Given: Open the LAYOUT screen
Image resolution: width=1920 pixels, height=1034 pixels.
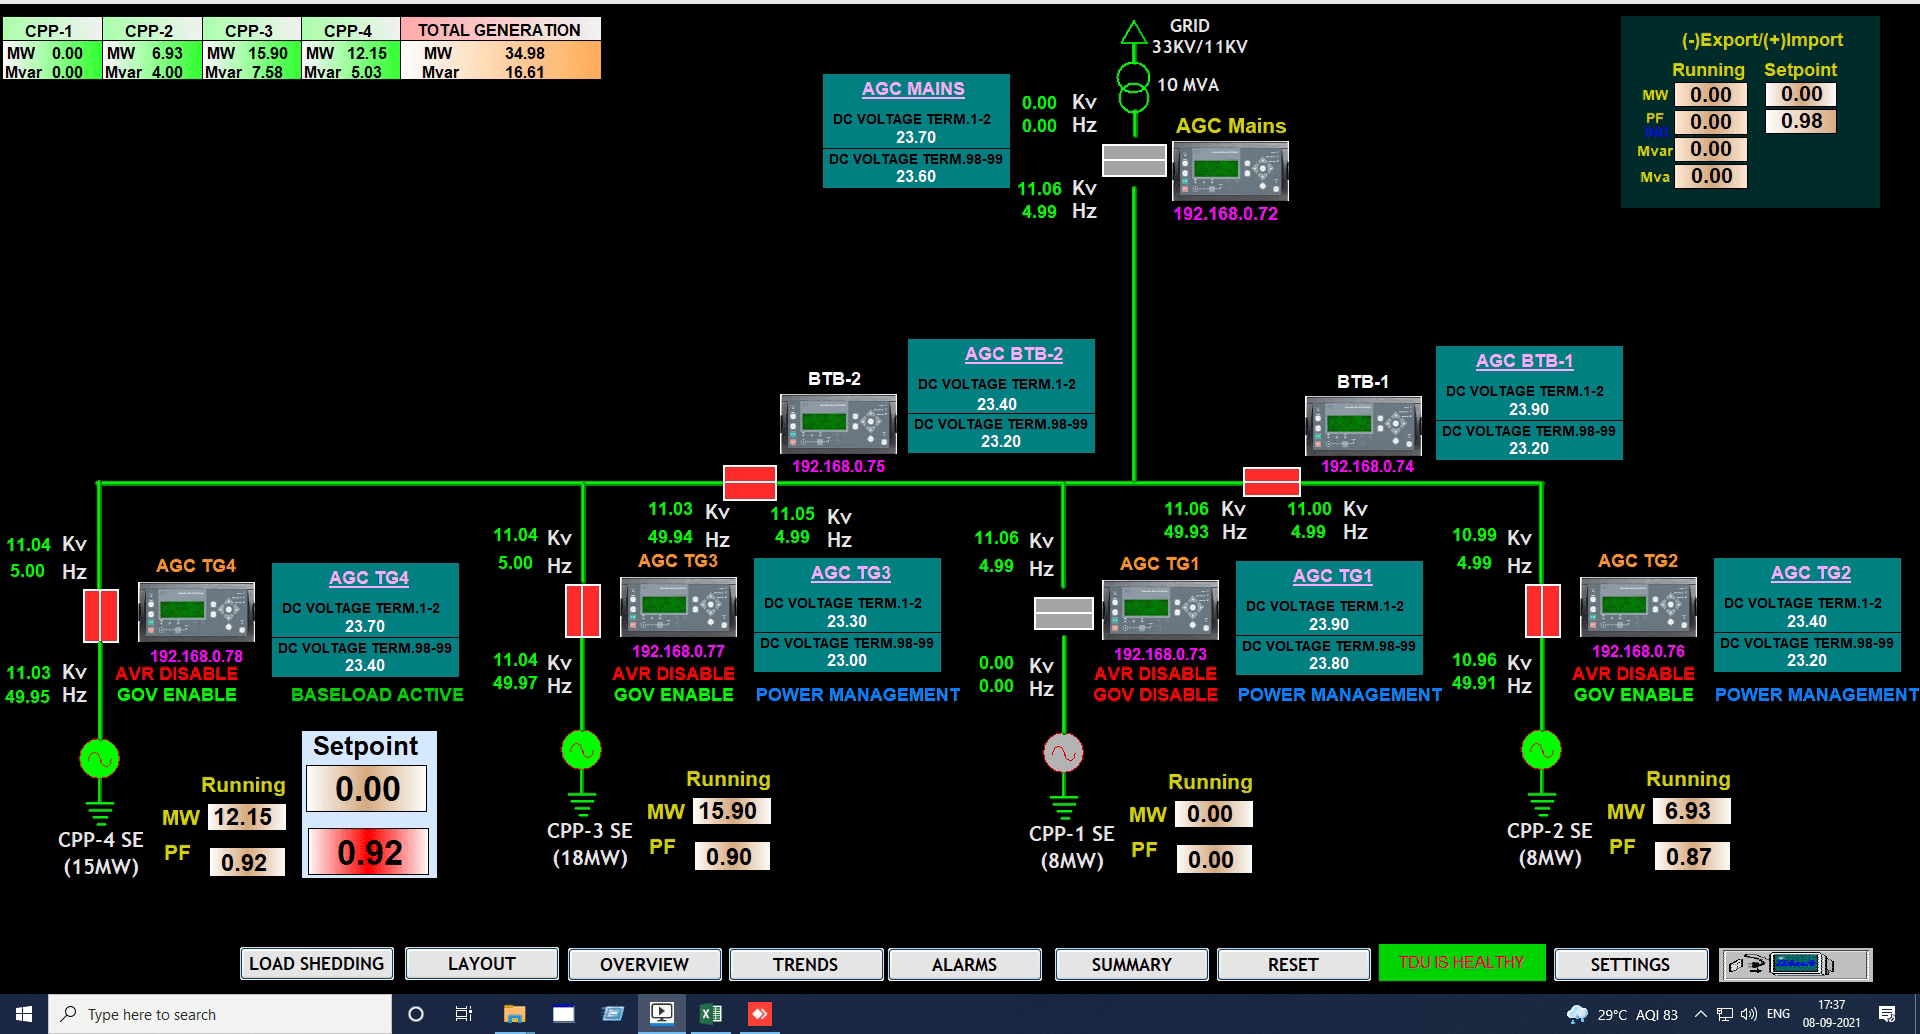Looking at the screenshot, I should (482, 964).
